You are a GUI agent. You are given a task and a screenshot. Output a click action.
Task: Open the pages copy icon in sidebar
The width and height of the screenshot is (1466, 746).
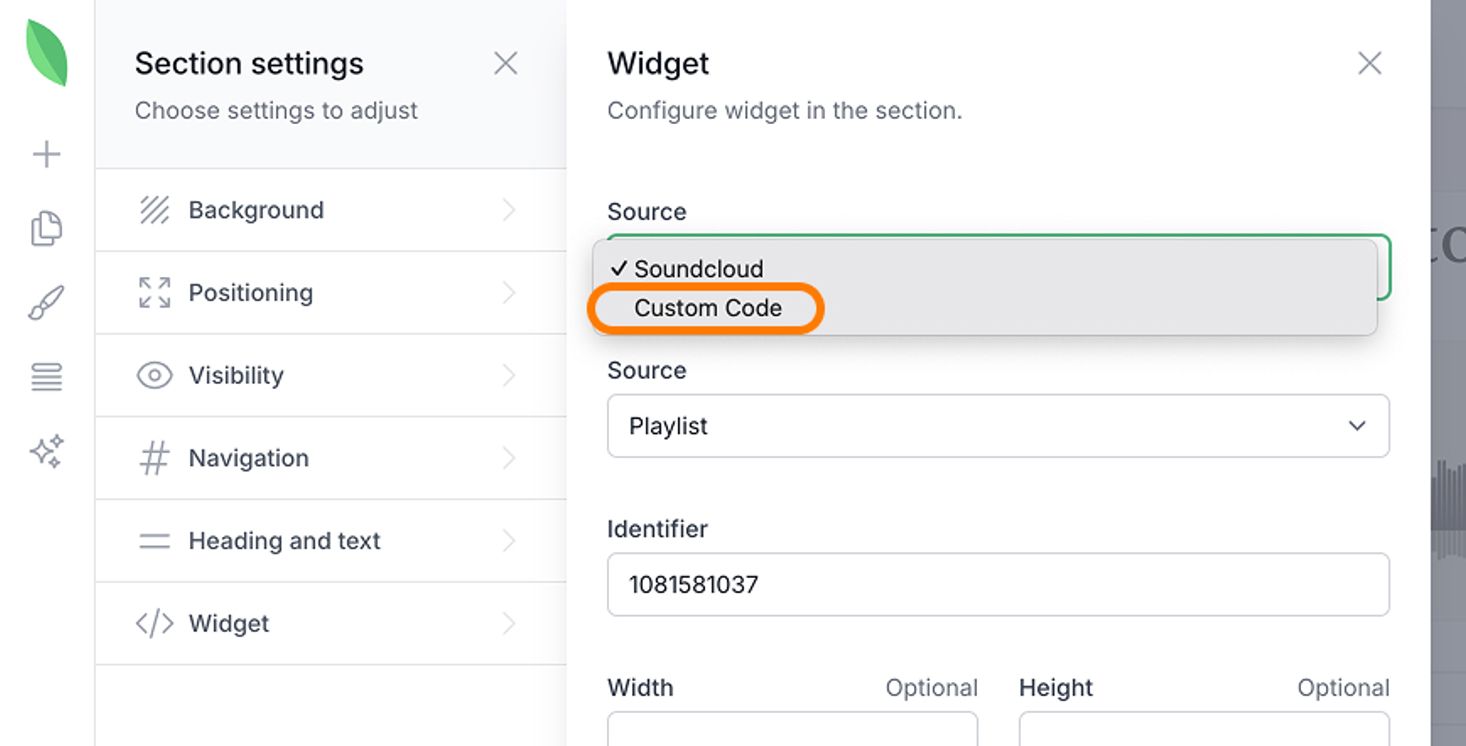click(47, 228)
